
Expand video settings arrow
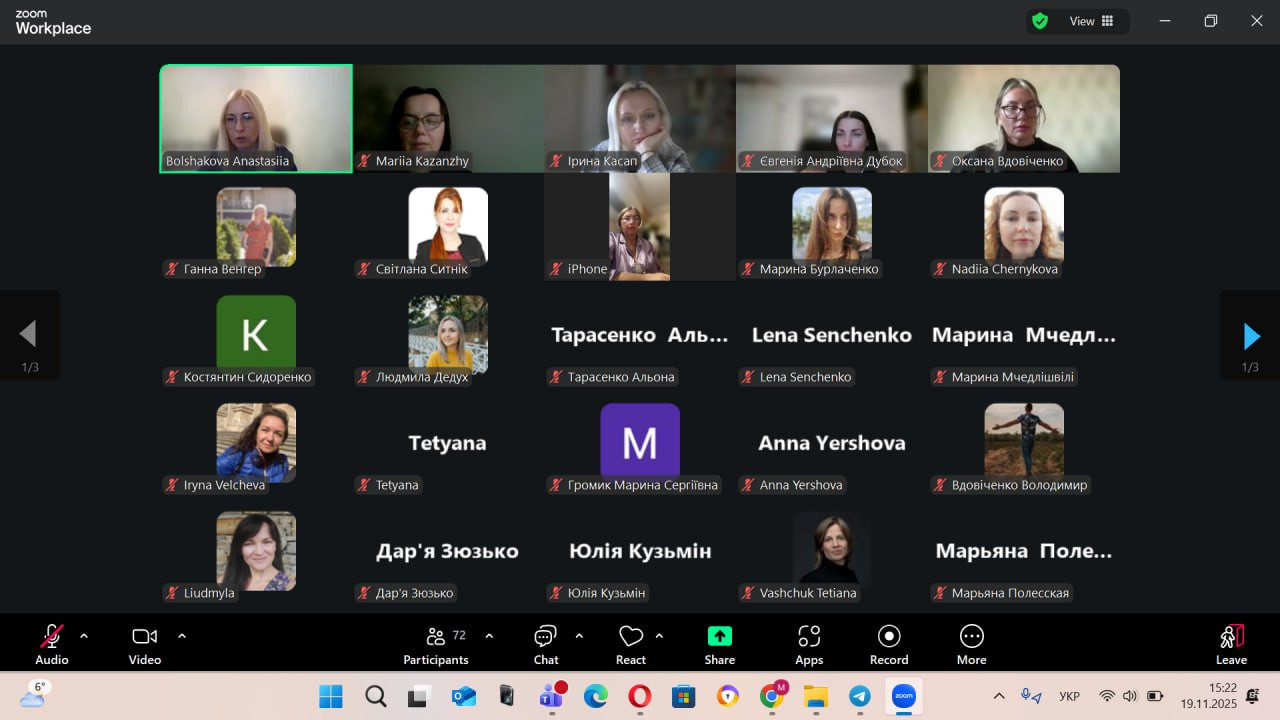pyautogui.click(x=182, y=635)
